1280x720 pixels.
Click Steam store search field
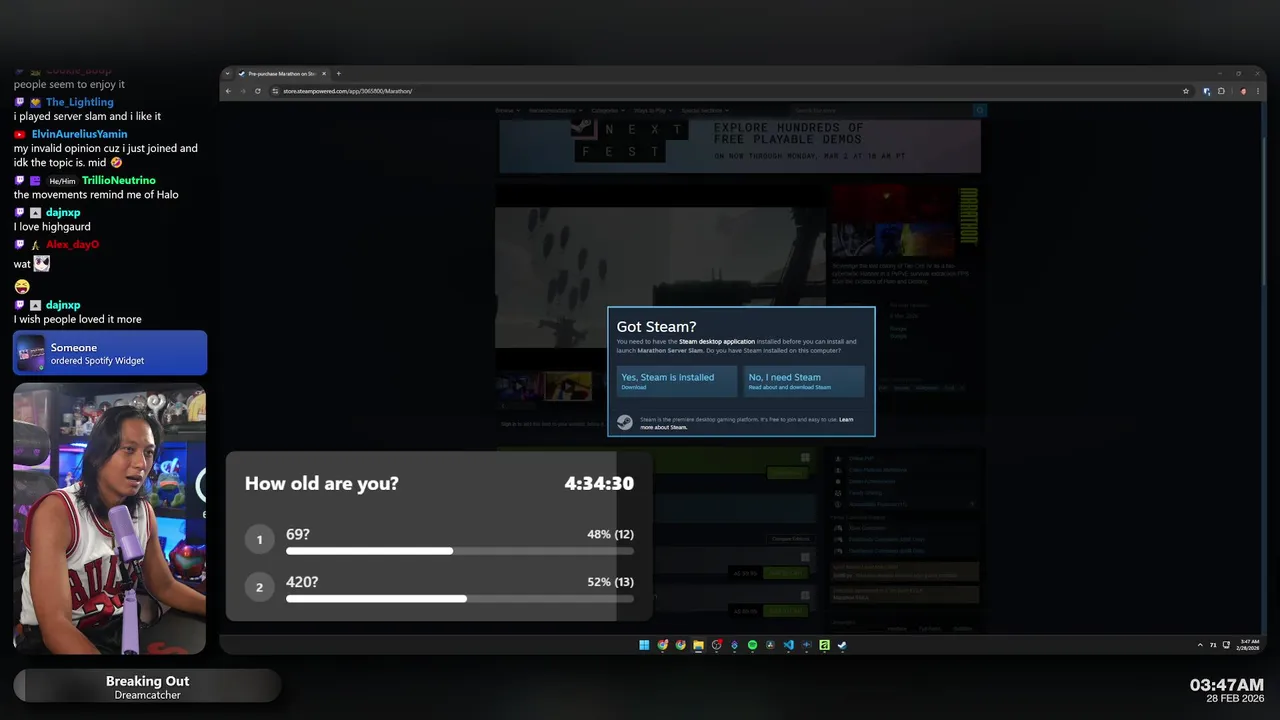click(x=882, y=110)
